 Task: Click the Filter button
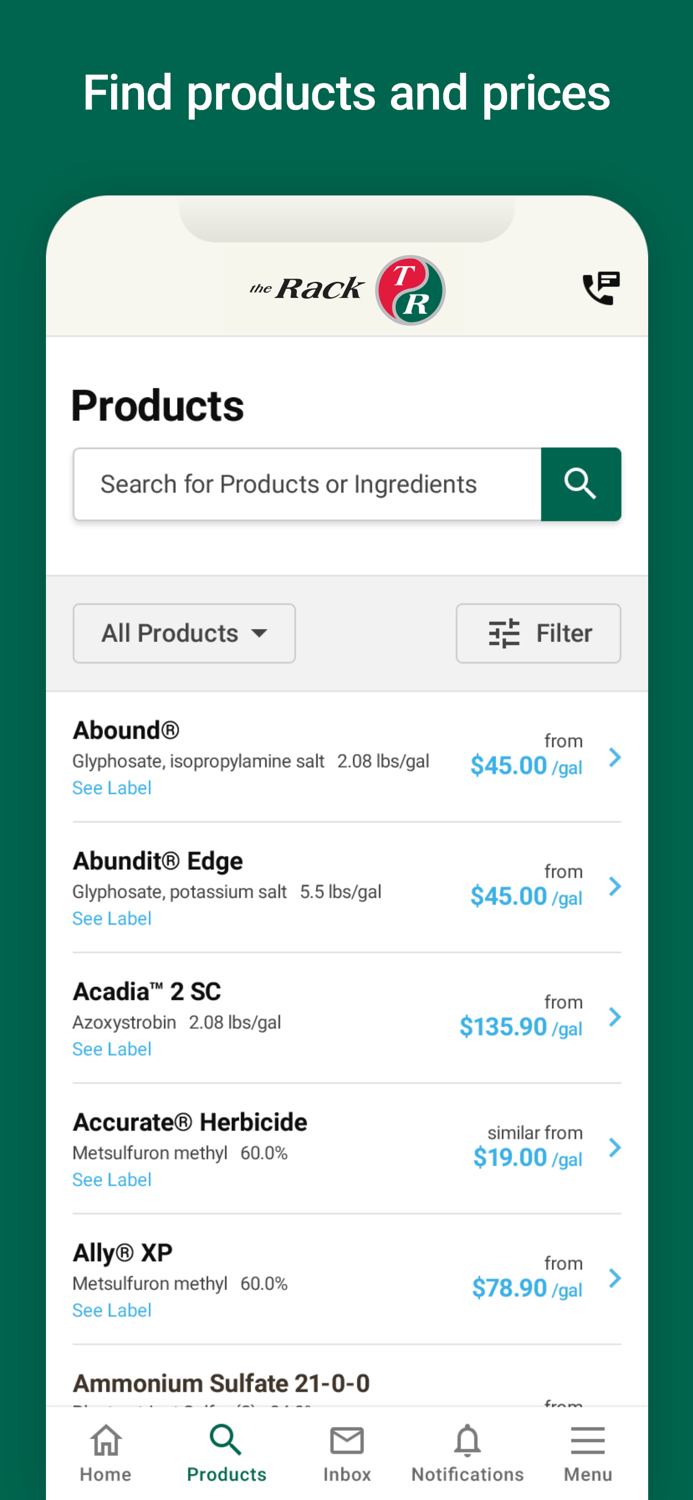click(538, 633)
